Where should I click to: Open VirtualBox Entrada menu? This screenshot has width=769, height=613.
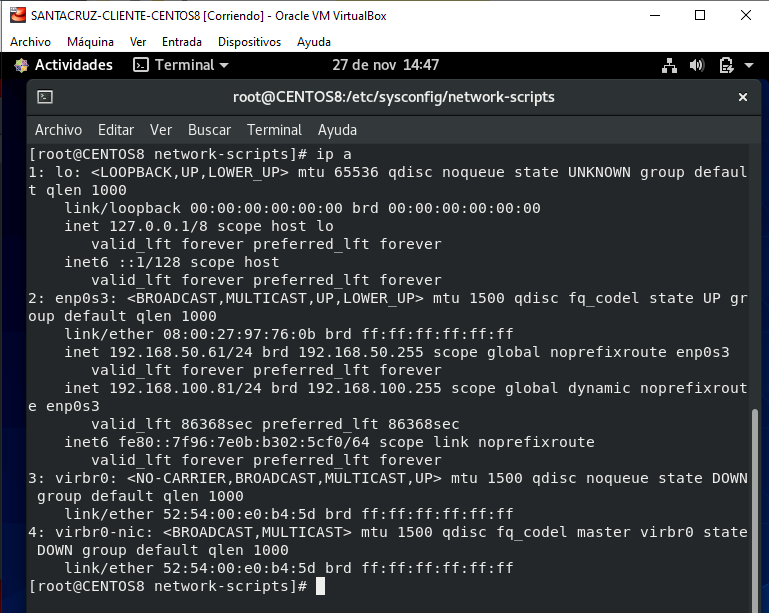182,42
